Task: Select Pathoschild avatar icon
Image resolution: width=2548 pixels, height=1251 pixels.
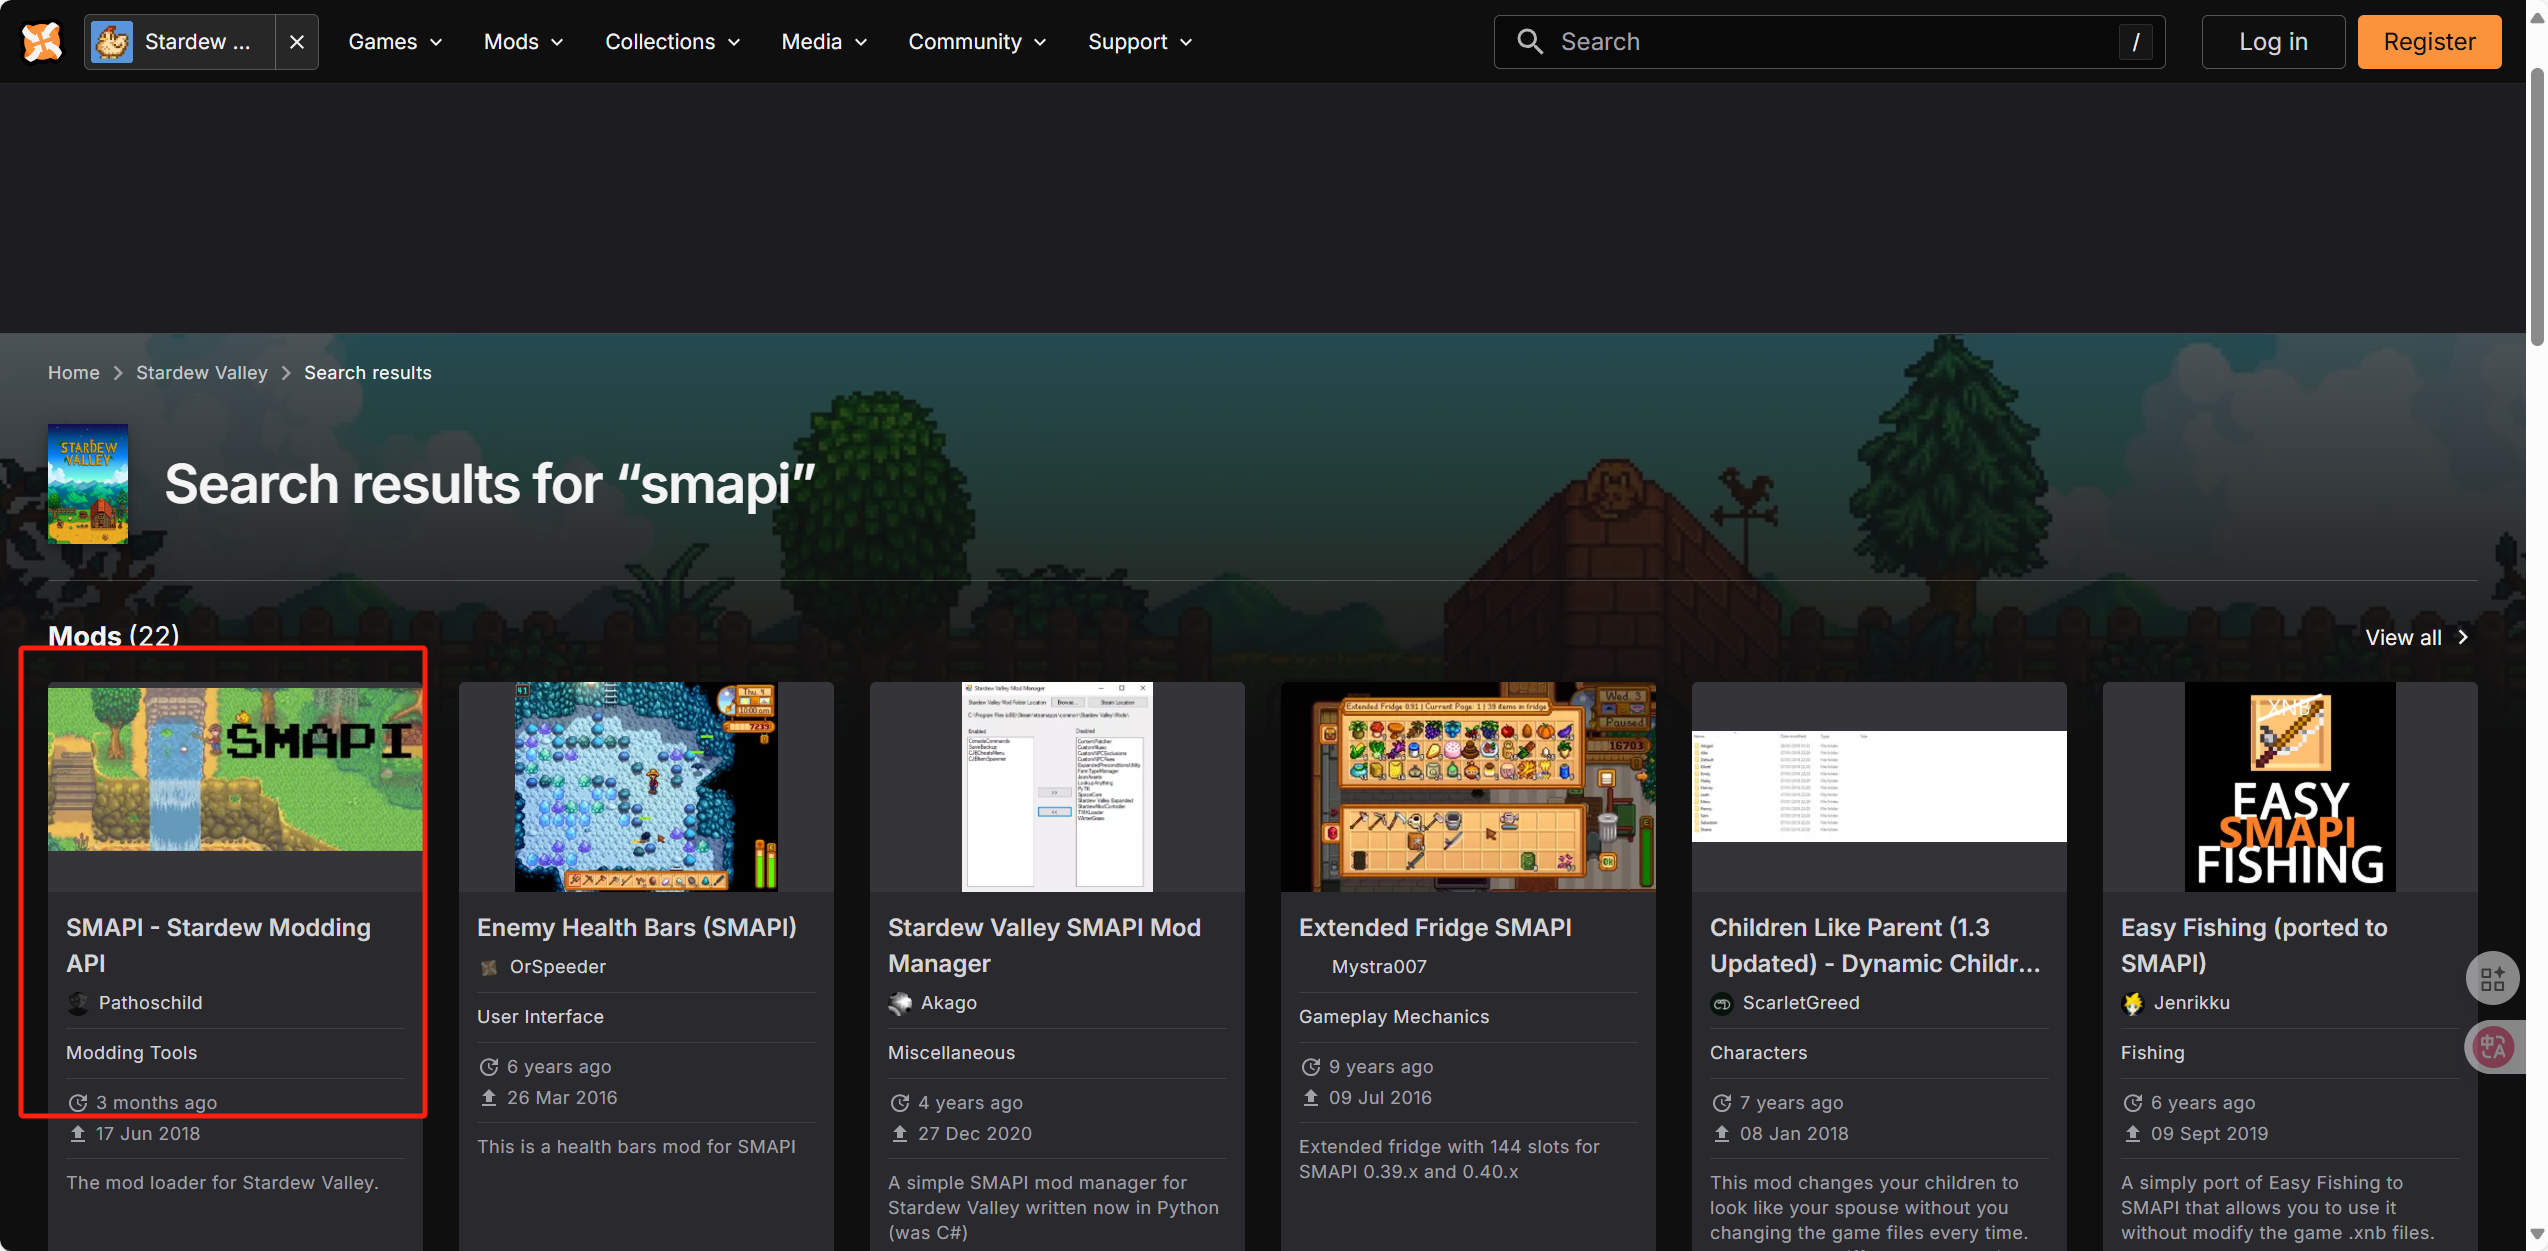Action: tap(77, 1003)
